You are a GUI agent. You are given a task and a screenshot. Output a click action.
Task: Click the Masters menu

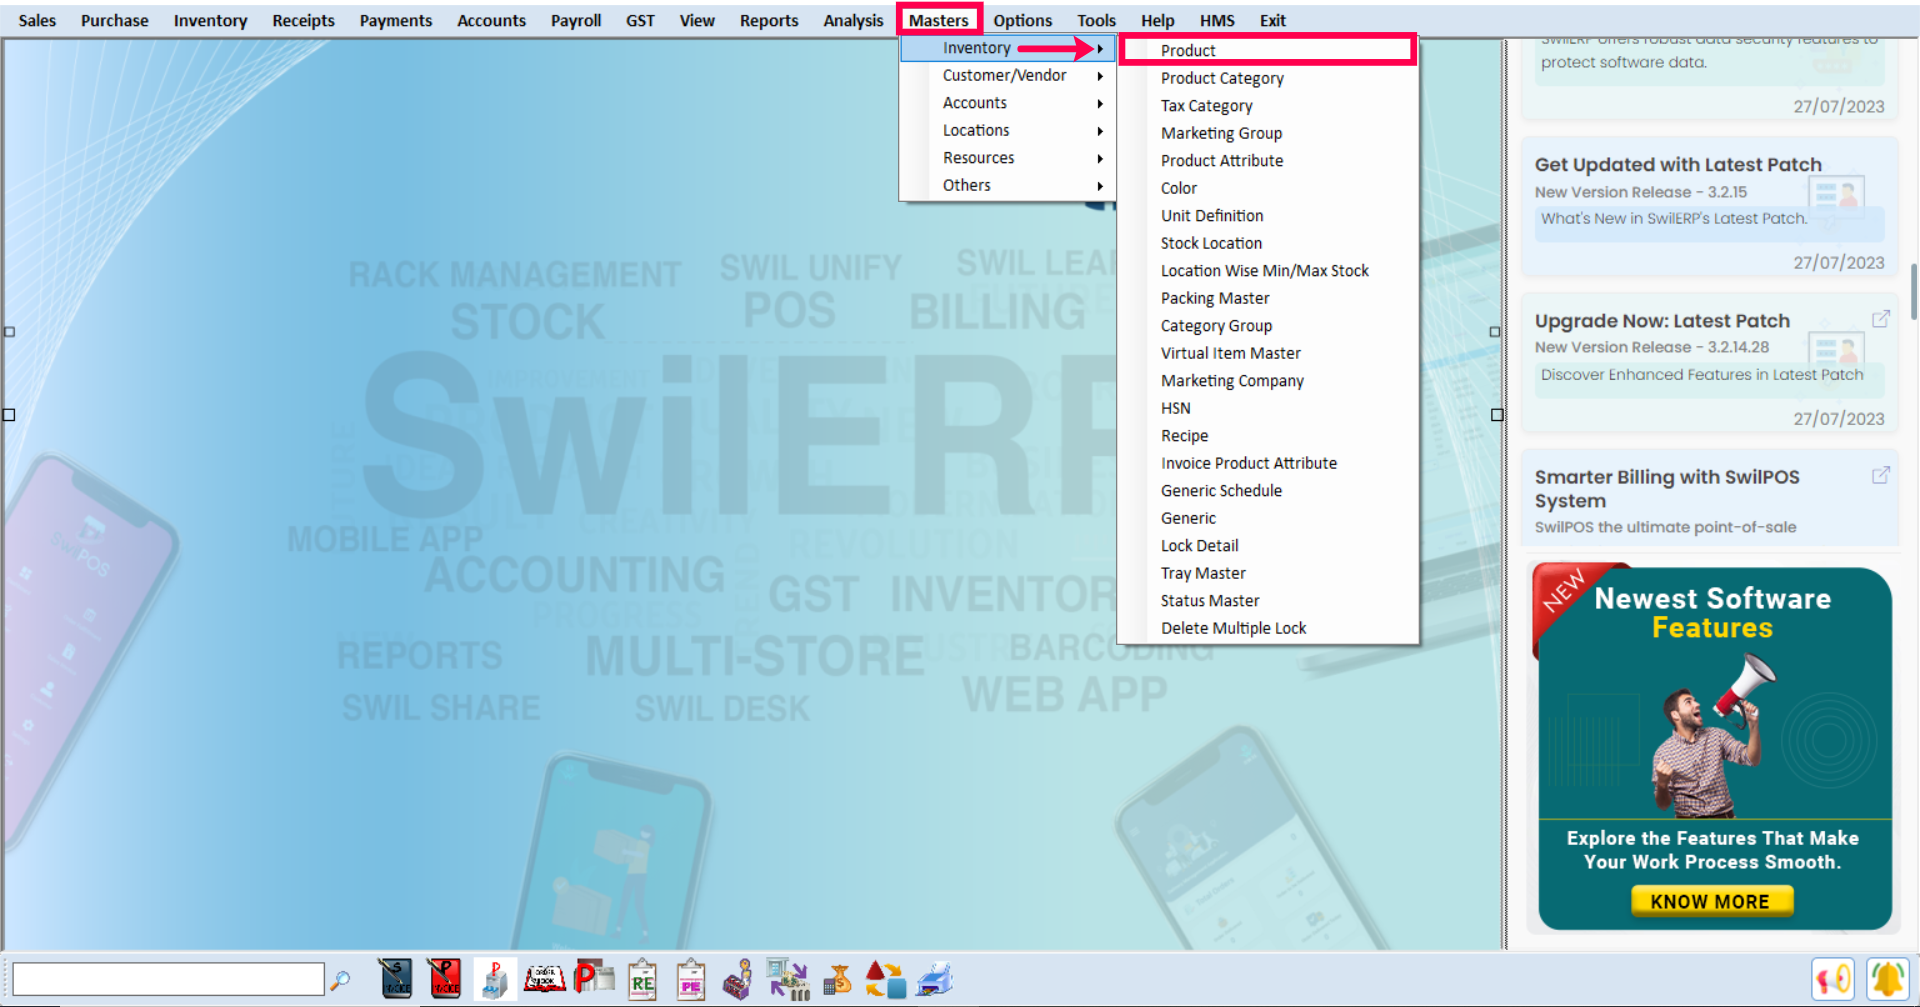[x=938, y=20]
